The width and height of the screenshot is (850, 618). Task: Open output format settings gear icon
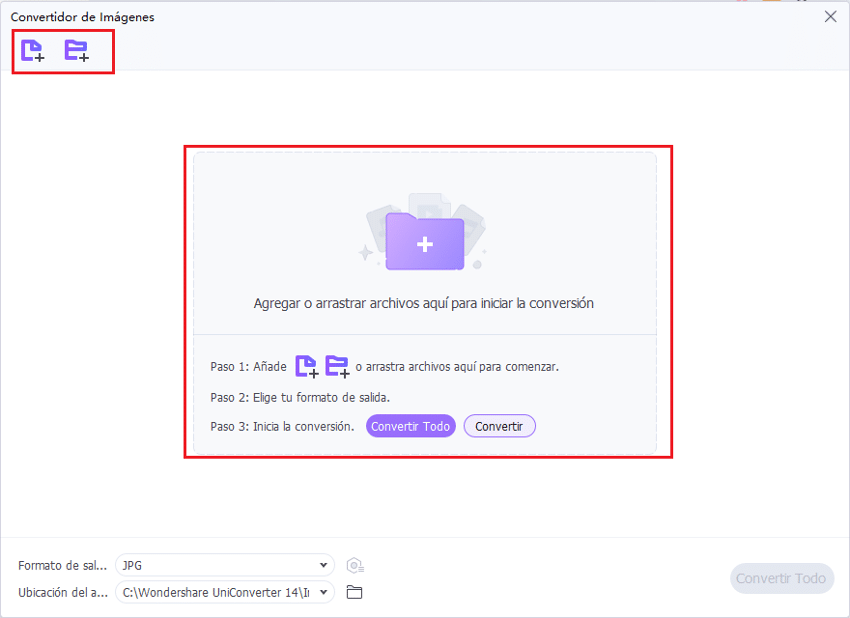(354, 566)
